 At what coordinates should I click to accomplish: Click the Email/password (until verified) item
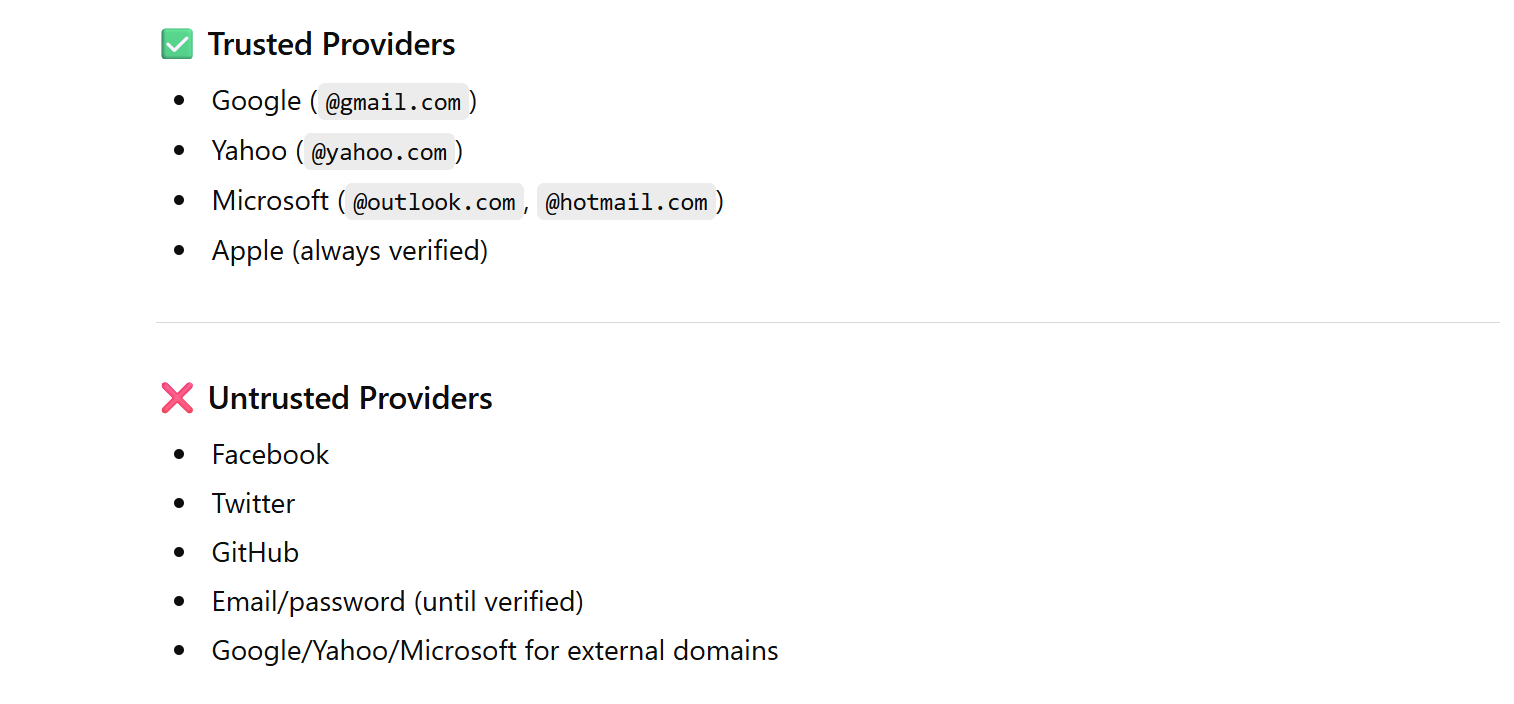pyautogui.click(x=397, y=602)
